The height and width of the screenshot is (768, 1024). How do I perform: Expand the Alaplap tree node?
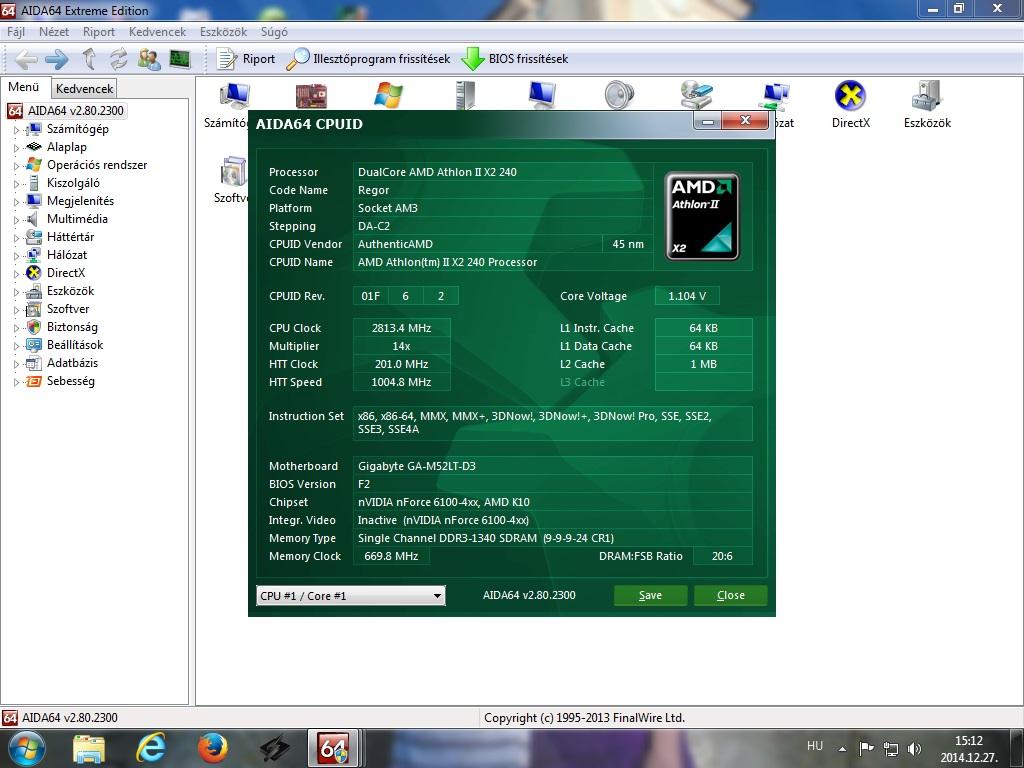pyautogui.click(x=16, y=148)
